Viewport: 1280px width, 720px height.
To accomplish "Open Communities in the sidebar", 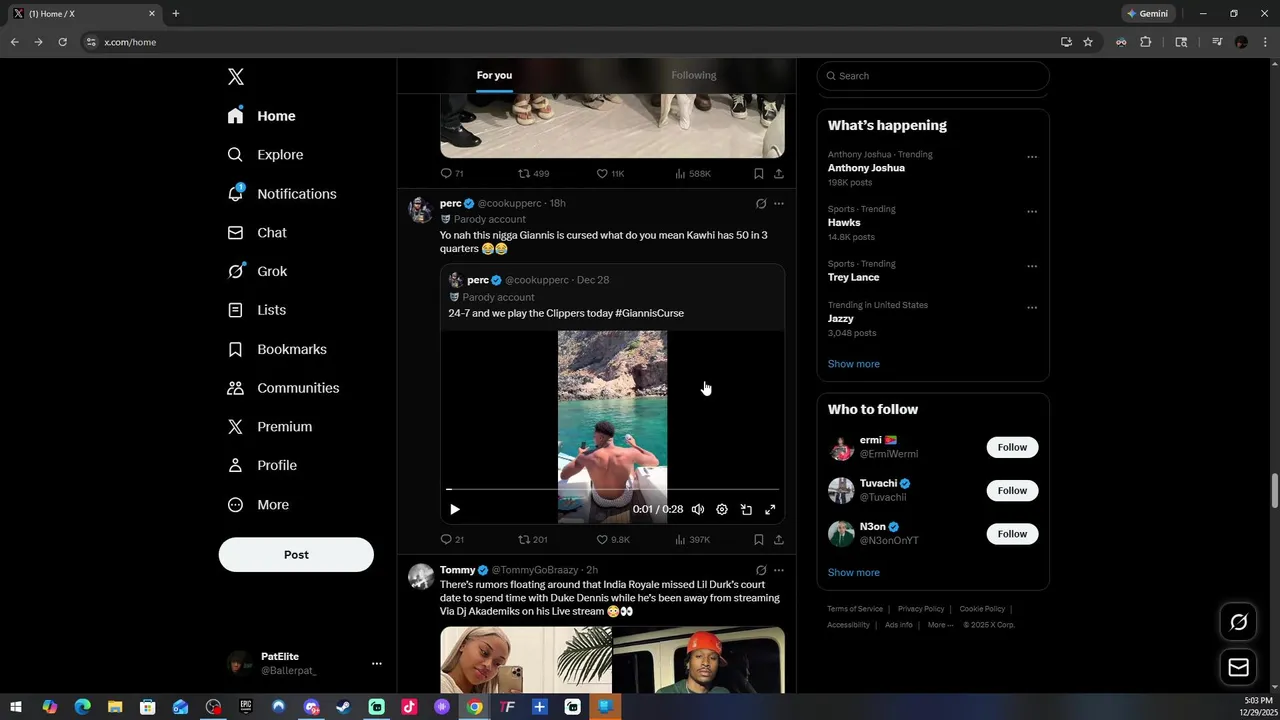I will (284, 388).
